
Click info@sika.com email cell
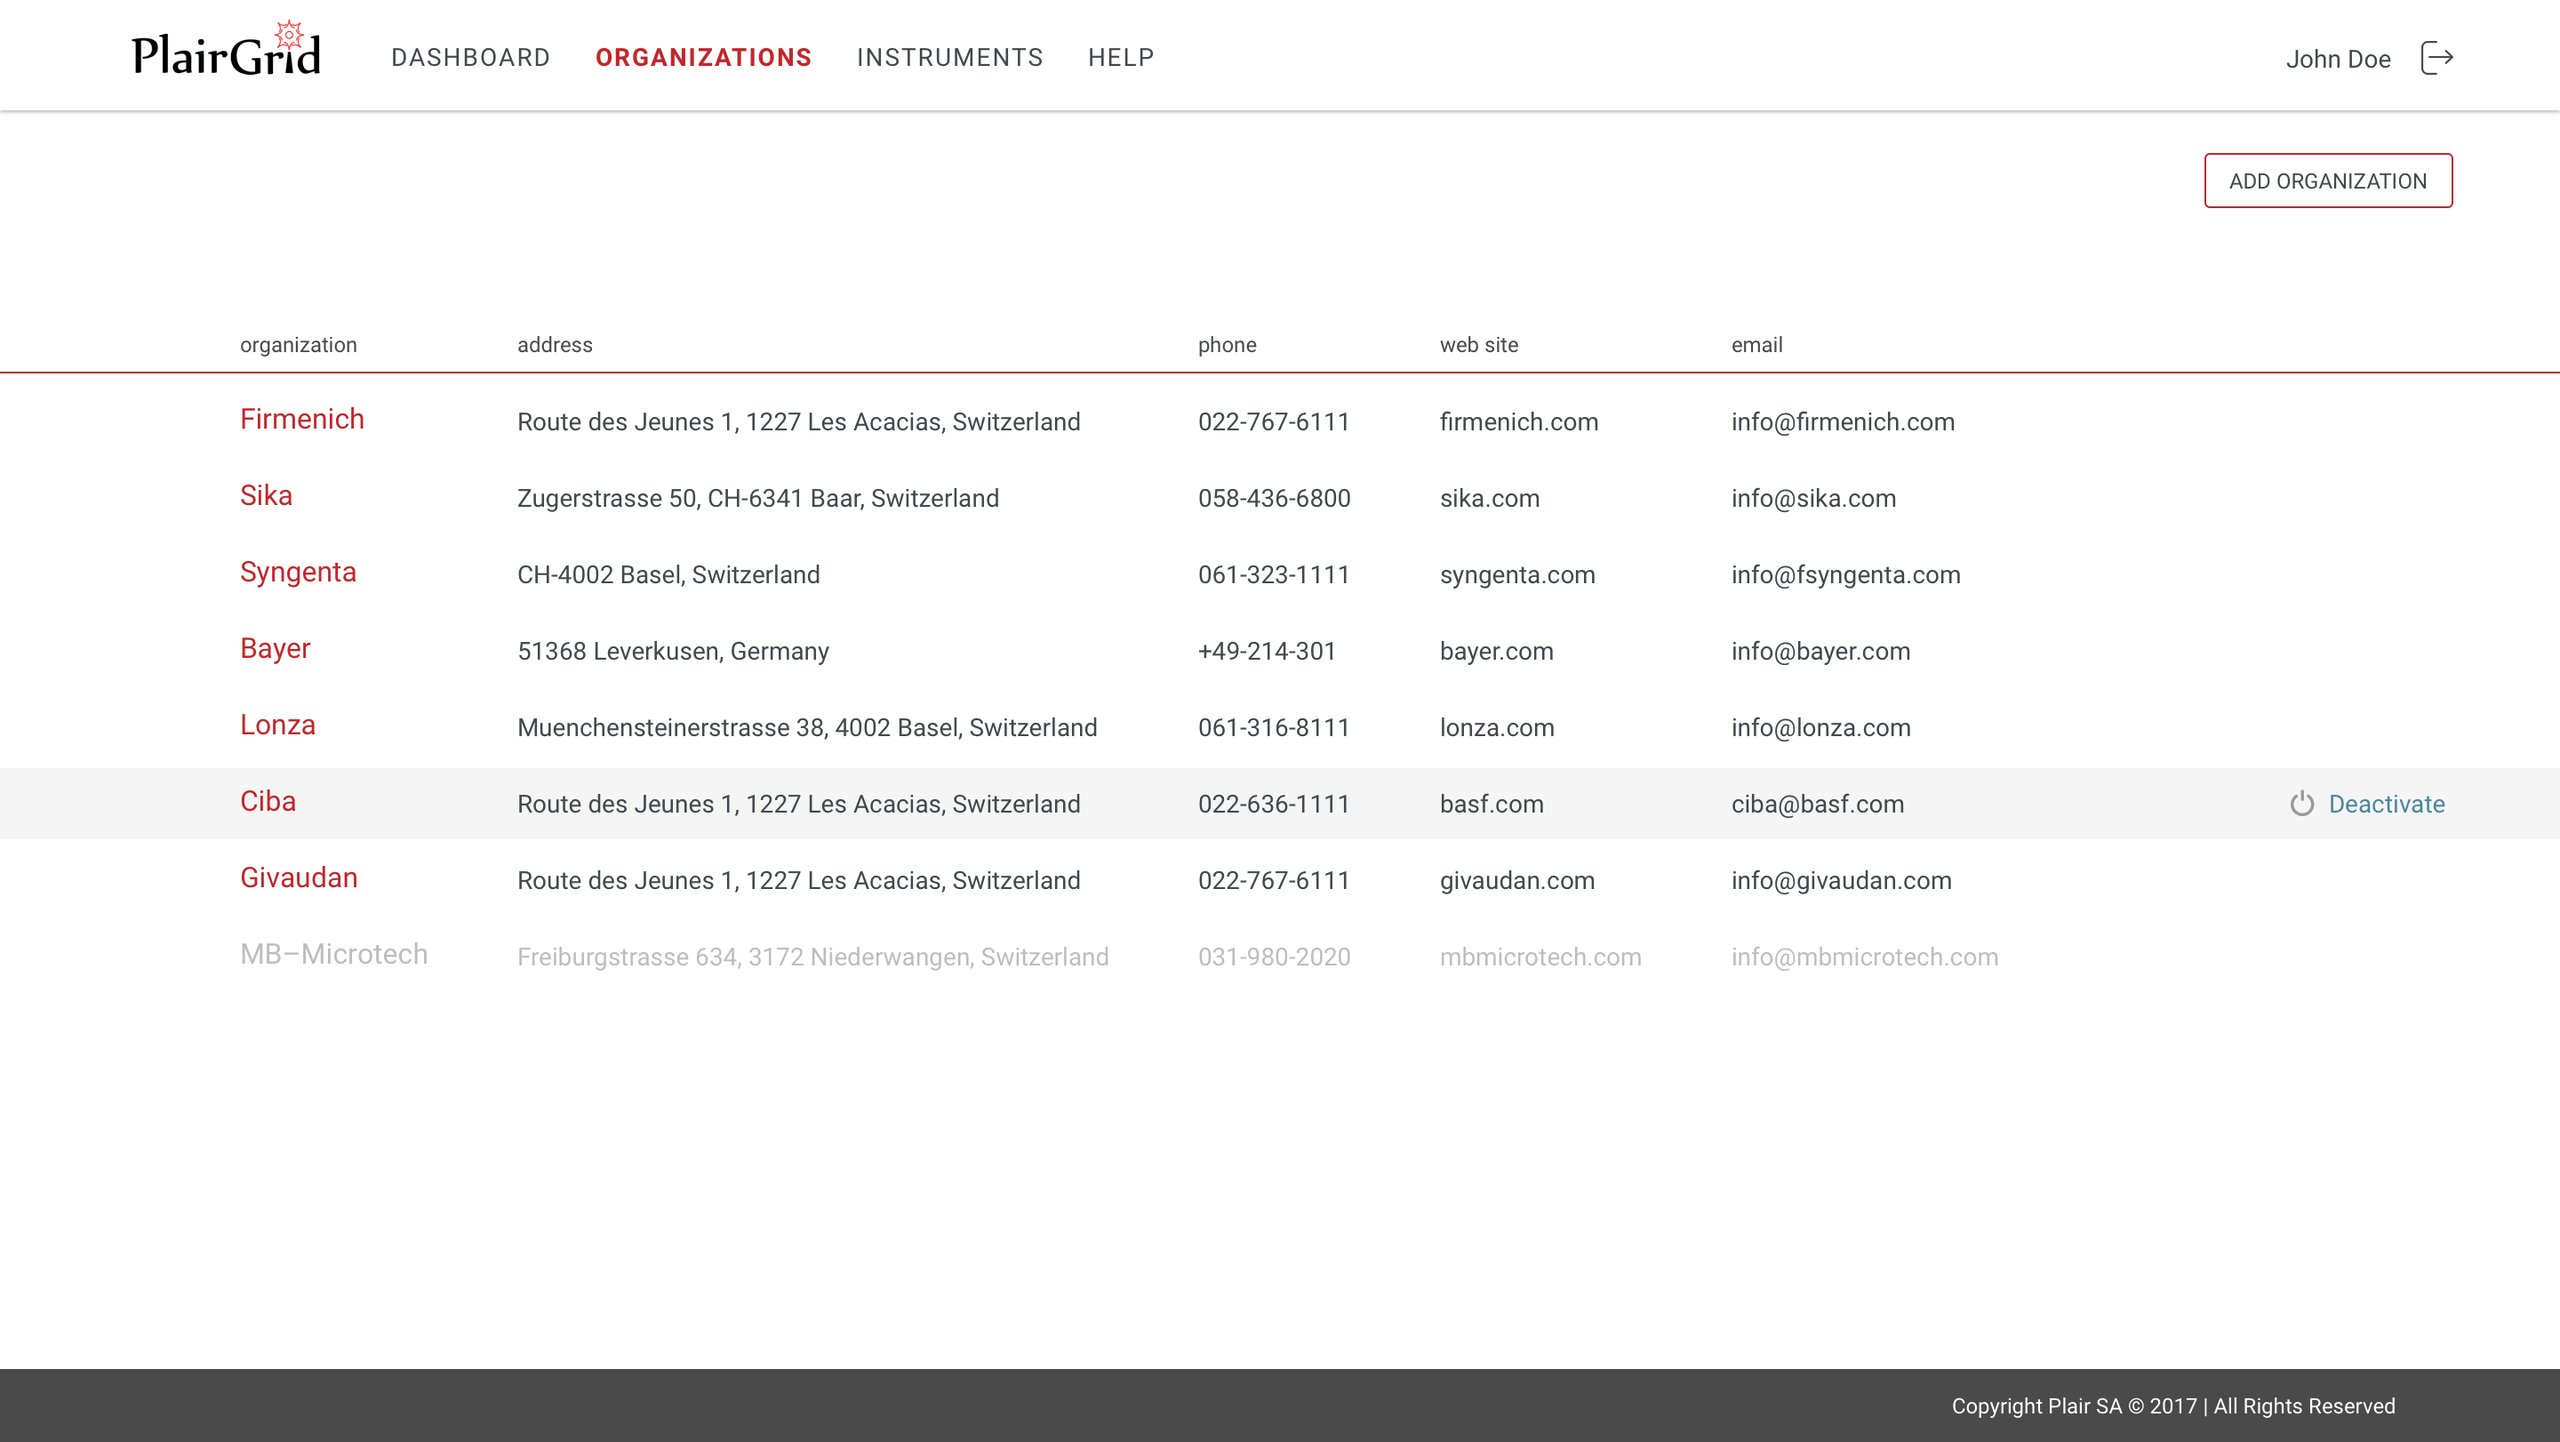[x=1814, y=498]
